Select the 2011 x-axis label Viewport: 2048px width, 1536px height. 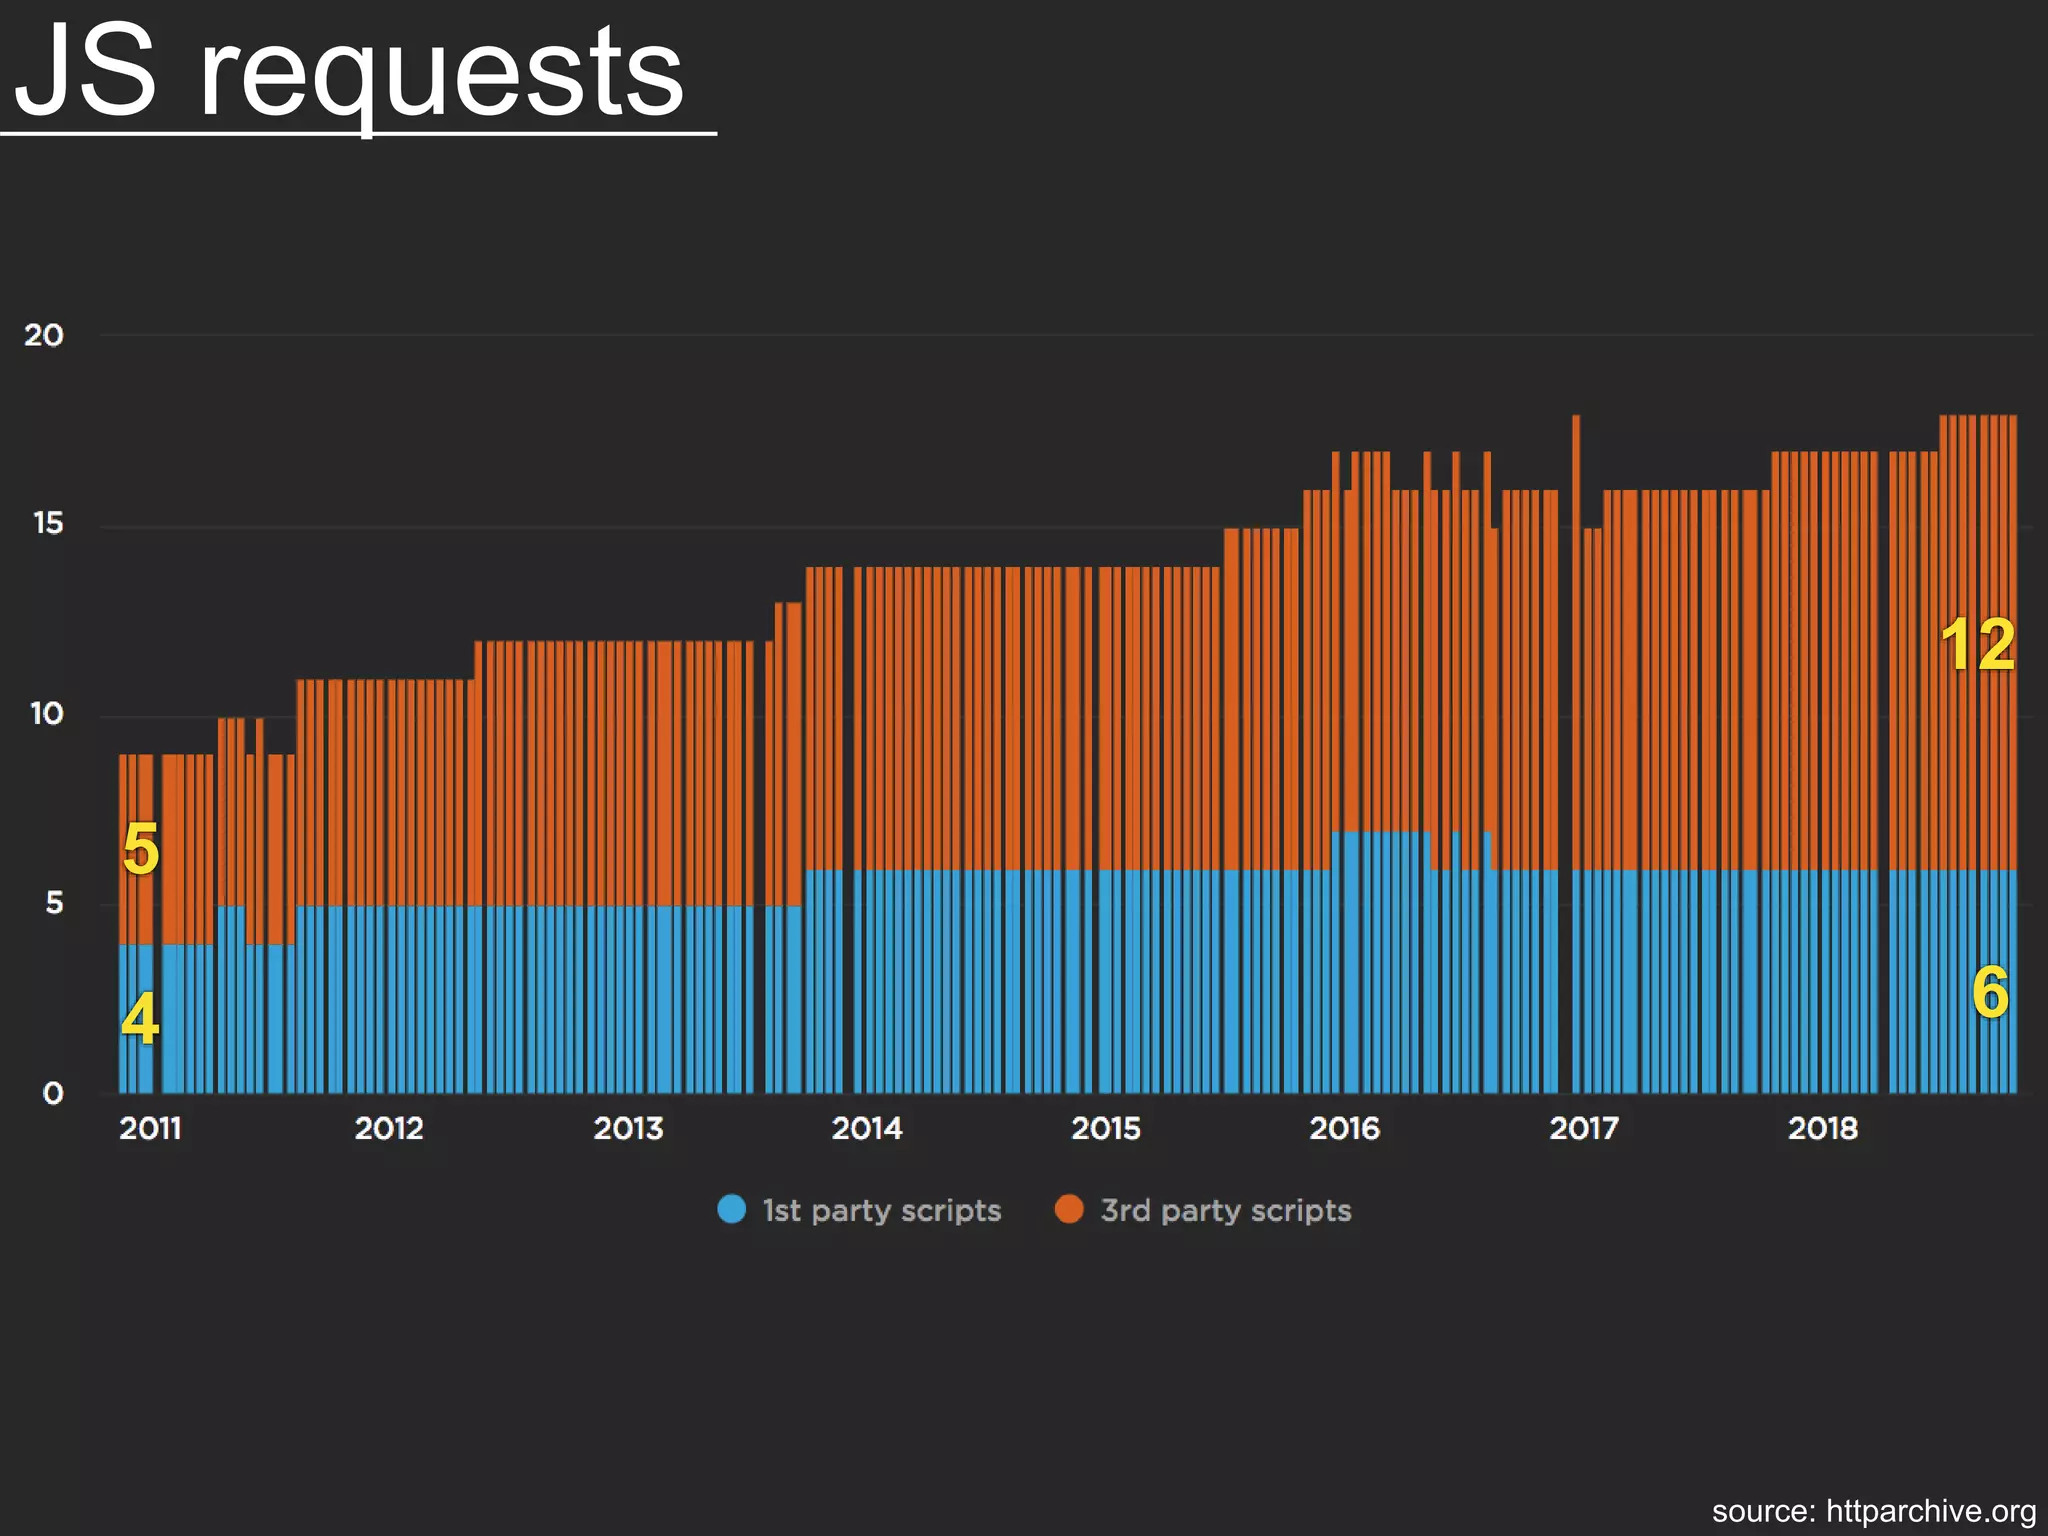coord(150,1128)
